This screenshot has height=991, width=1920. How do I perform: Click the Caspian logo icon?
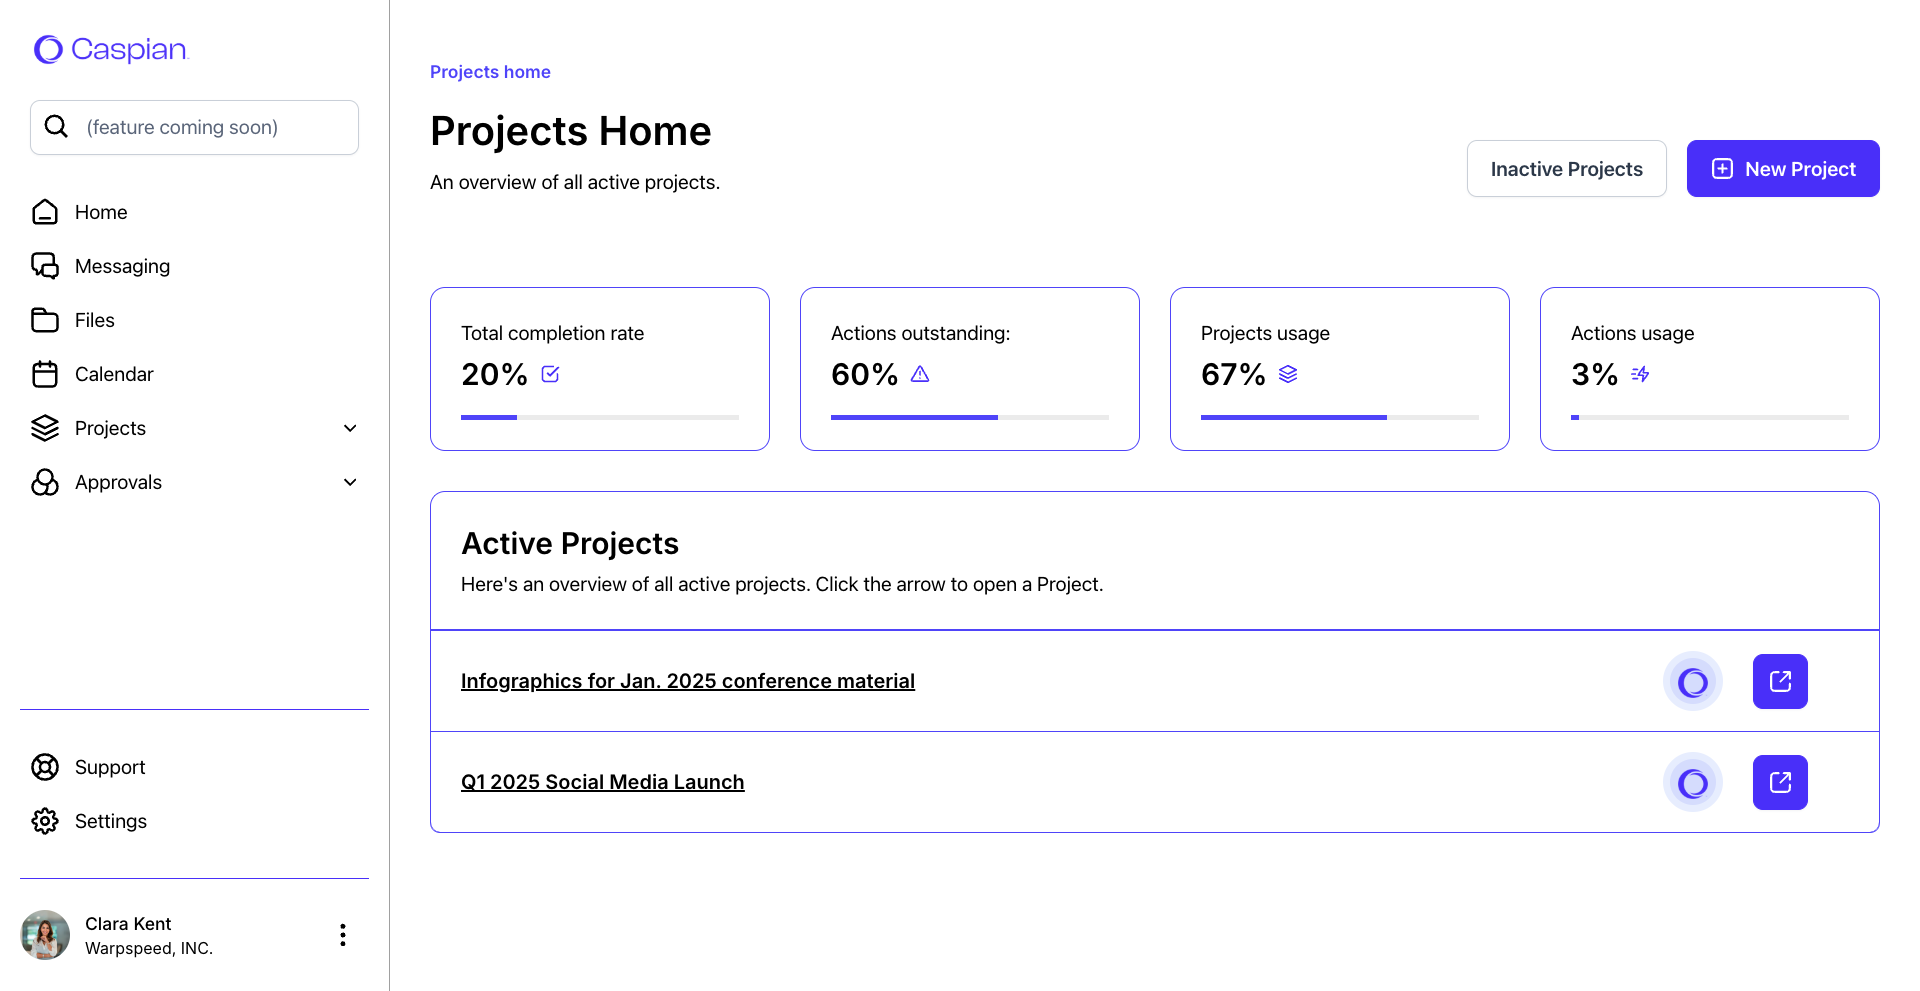coord(48,49)
